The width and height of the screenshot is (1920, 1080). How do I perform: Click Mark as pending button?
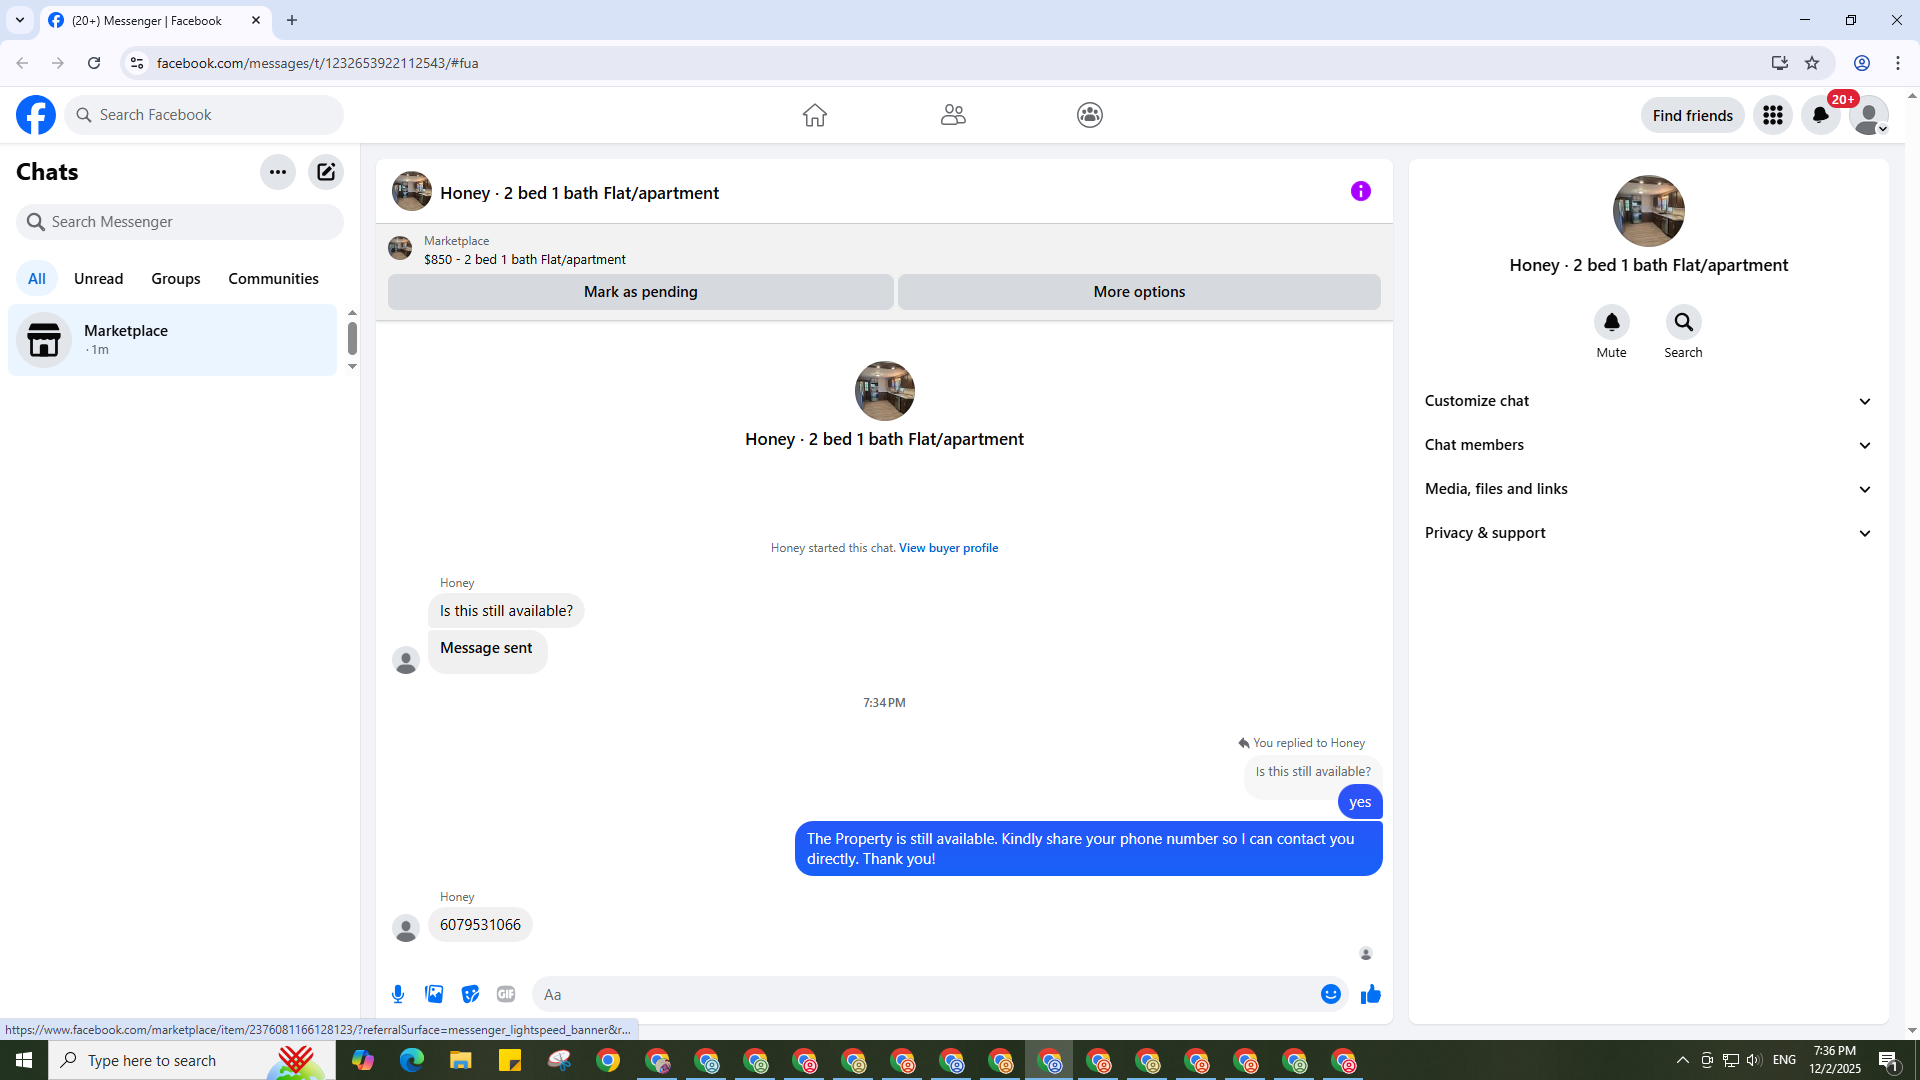pos(640,292)
